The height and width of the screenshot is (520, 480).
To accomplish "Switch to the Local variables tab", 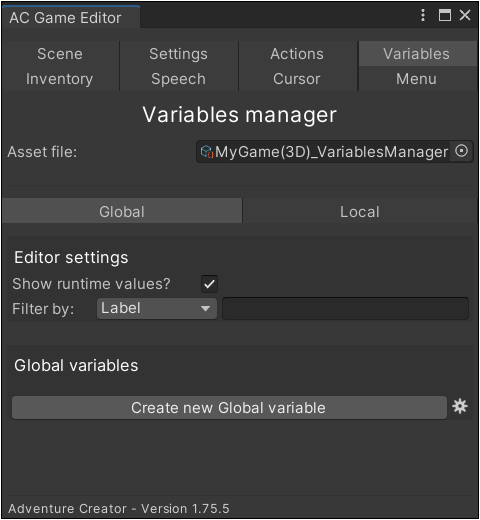I will [x=359, y=212].
